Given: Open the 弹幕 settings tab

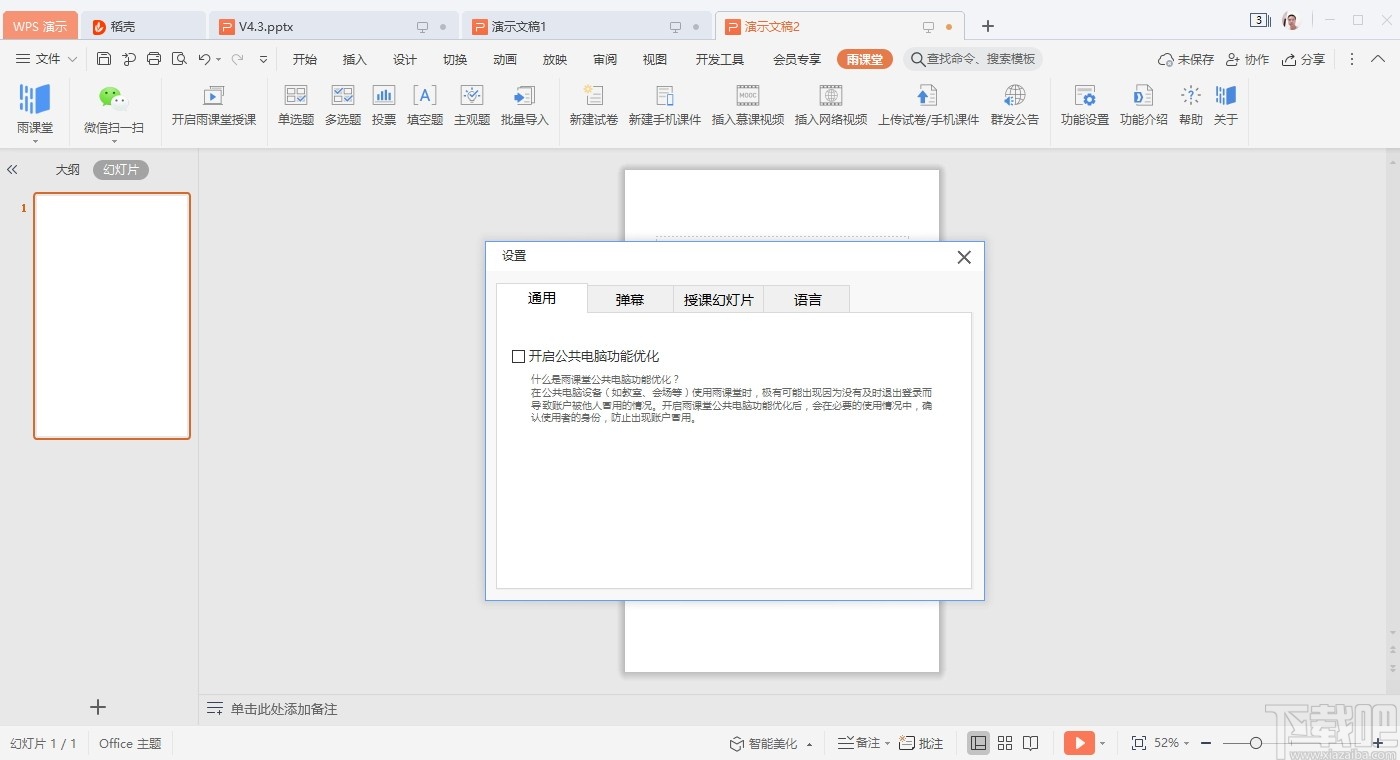Looking at the screenshot, I should 630,299.
